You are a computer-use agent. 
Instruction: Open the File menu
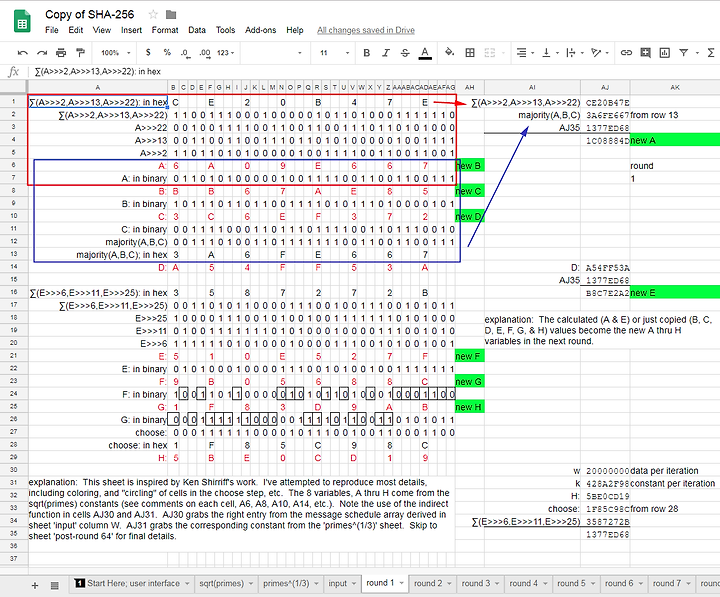(x=51, y=30)
